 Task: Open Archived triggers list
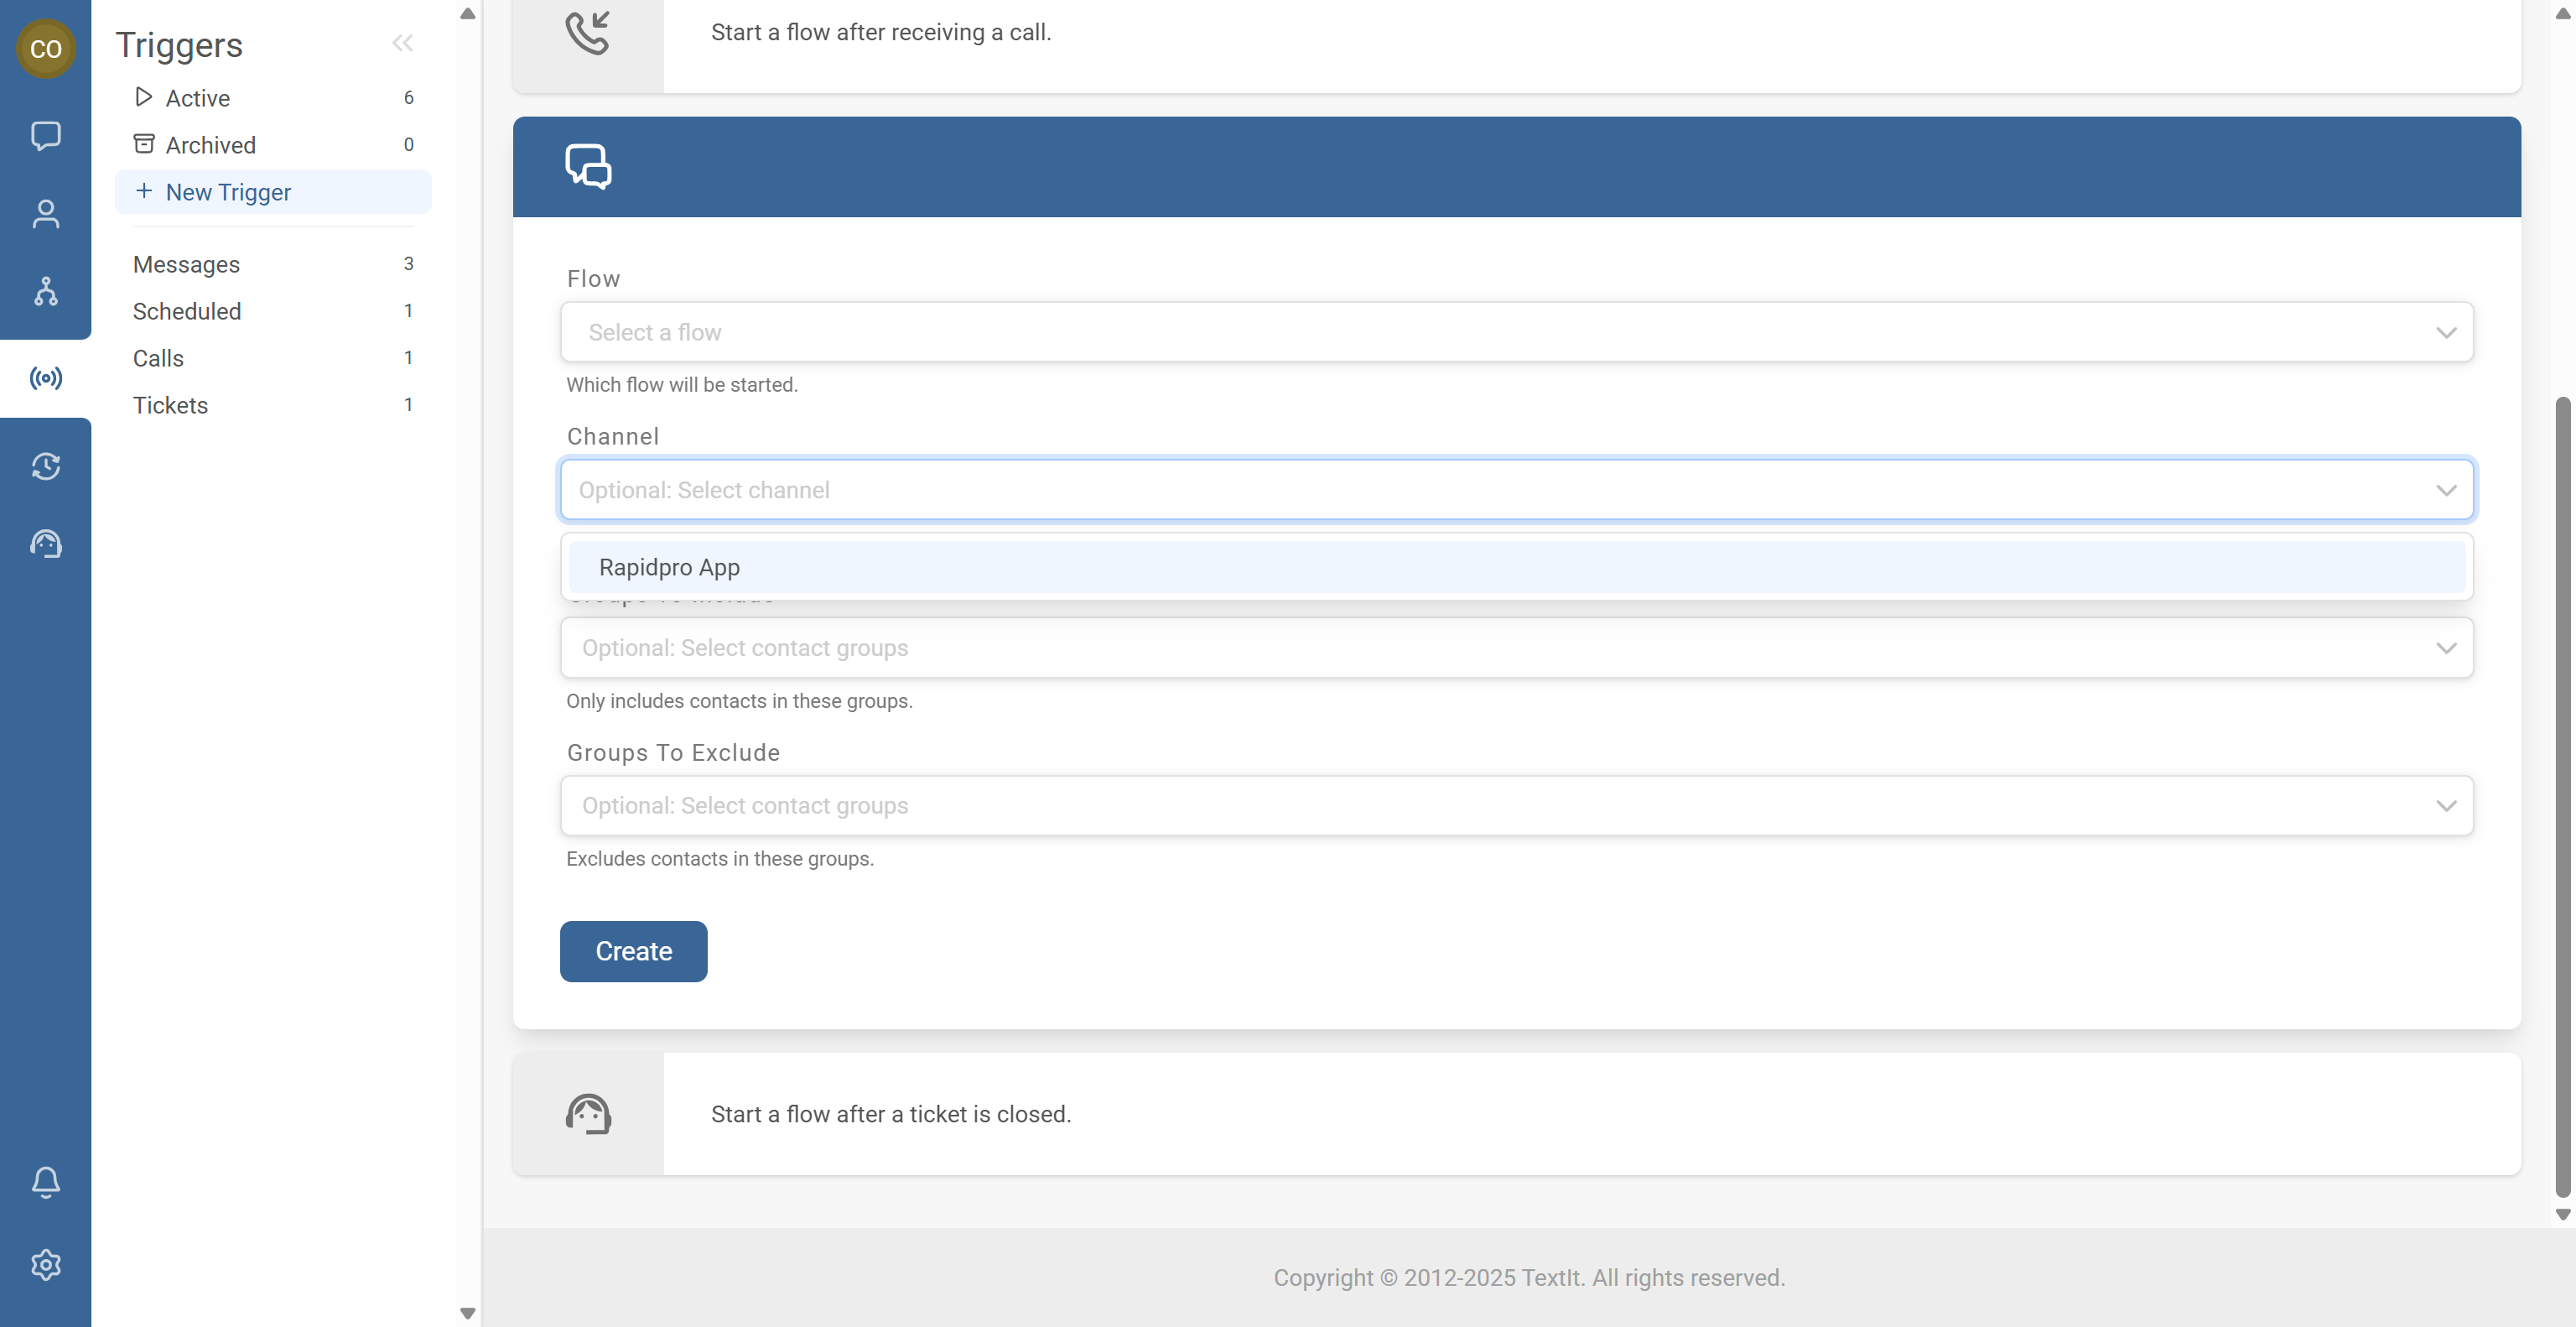210,145
